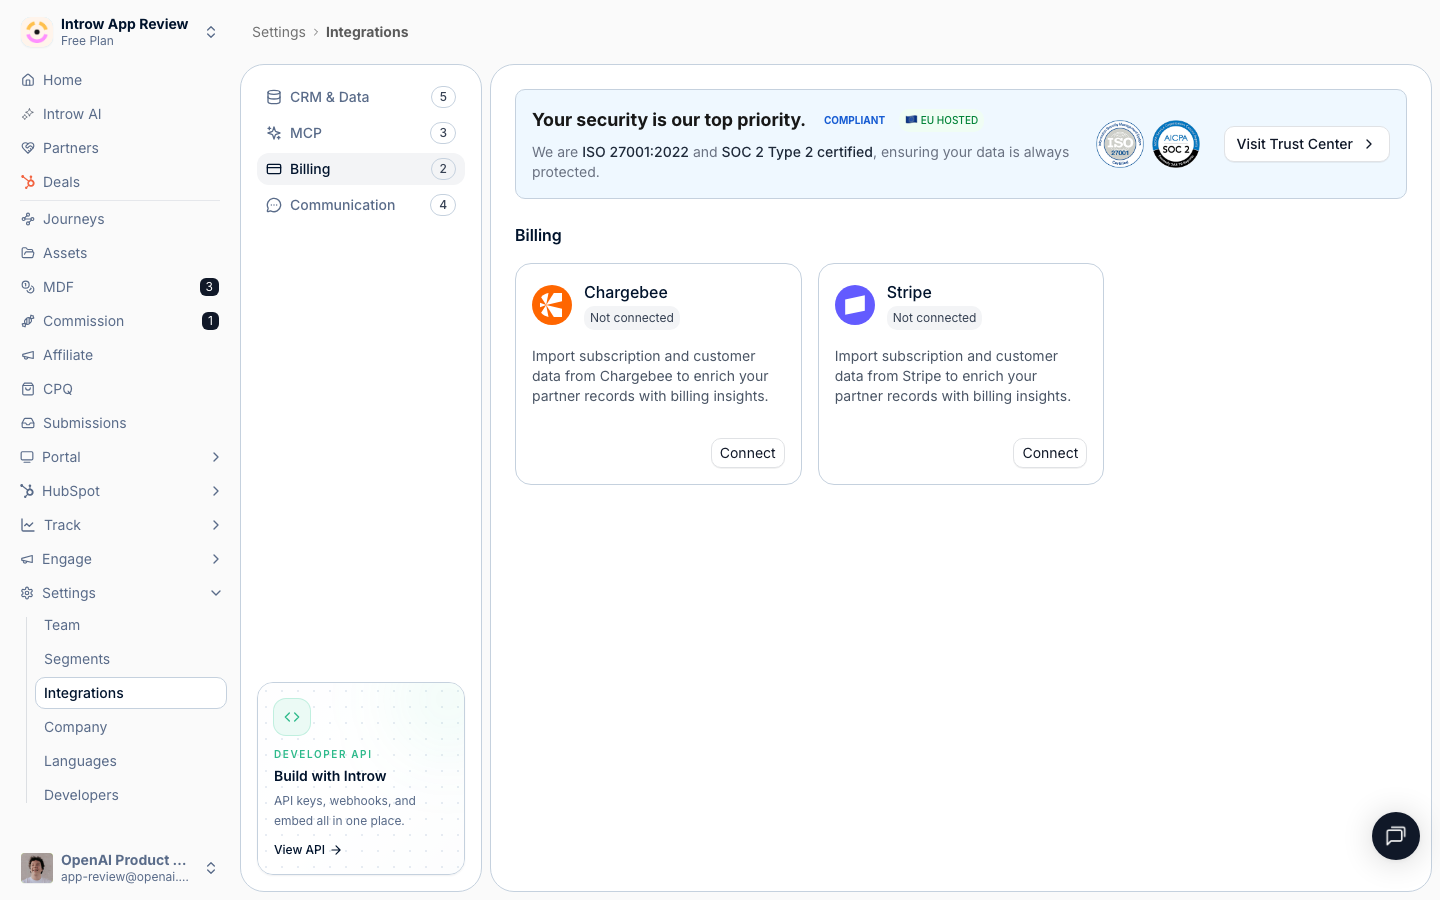
Task: Click the Visit Trust Center button
Action: 1306,144
